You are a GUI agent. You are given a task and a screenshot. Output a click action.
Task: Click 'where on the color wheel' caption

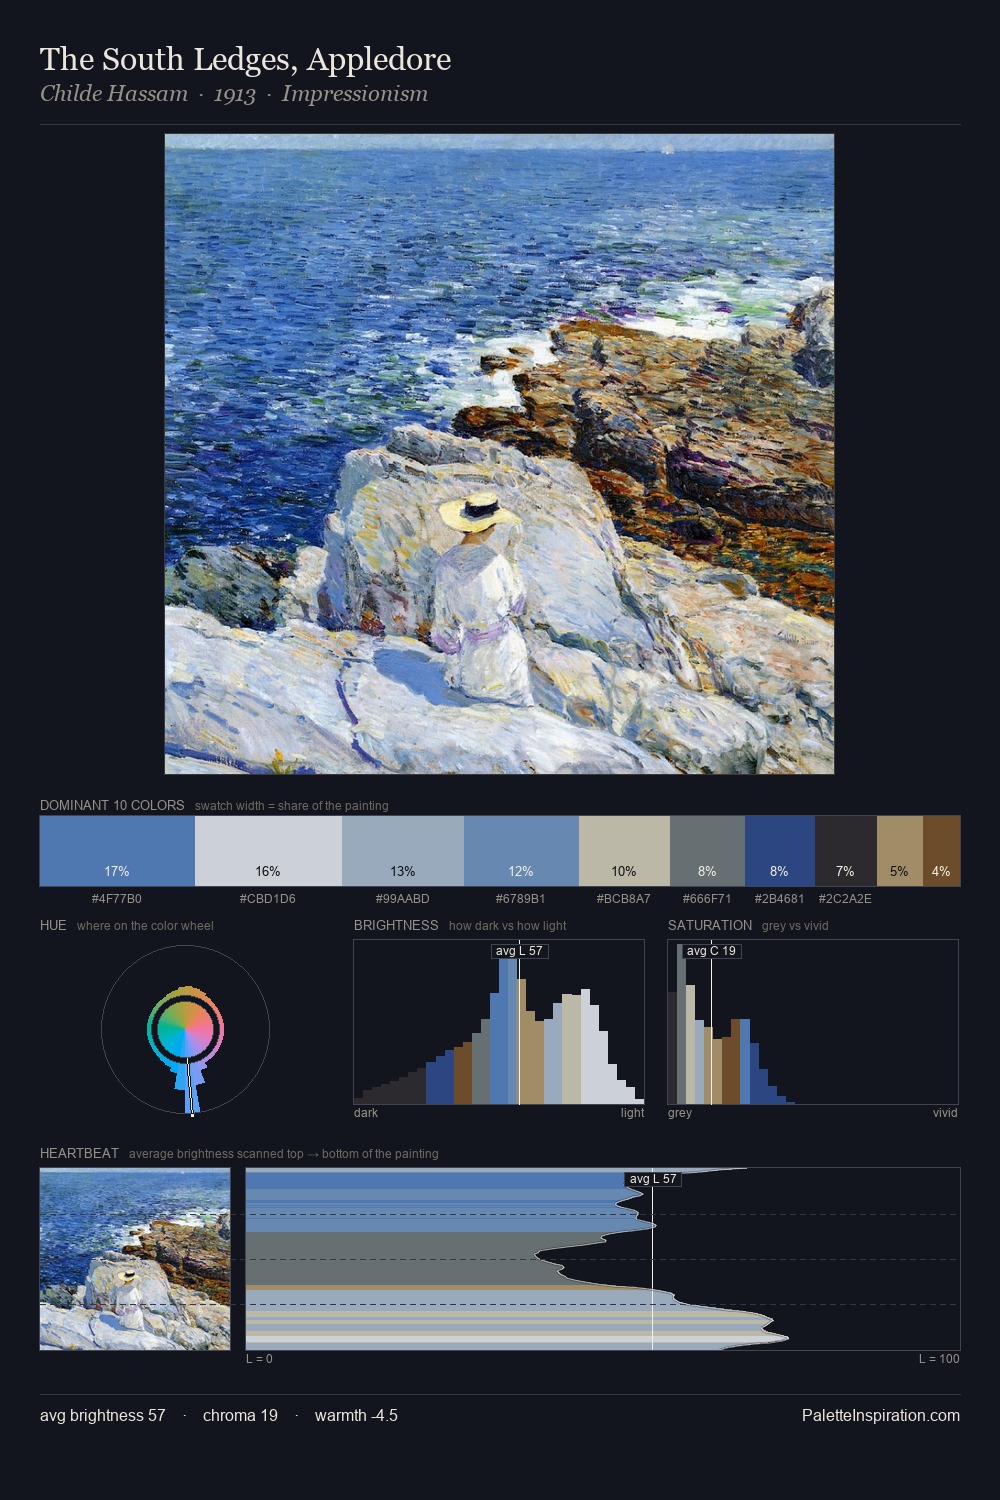(x=145, y=926)
